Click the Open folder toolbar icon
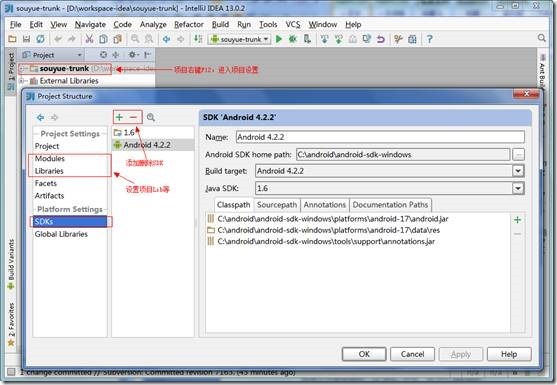 (x=12, y=39)
